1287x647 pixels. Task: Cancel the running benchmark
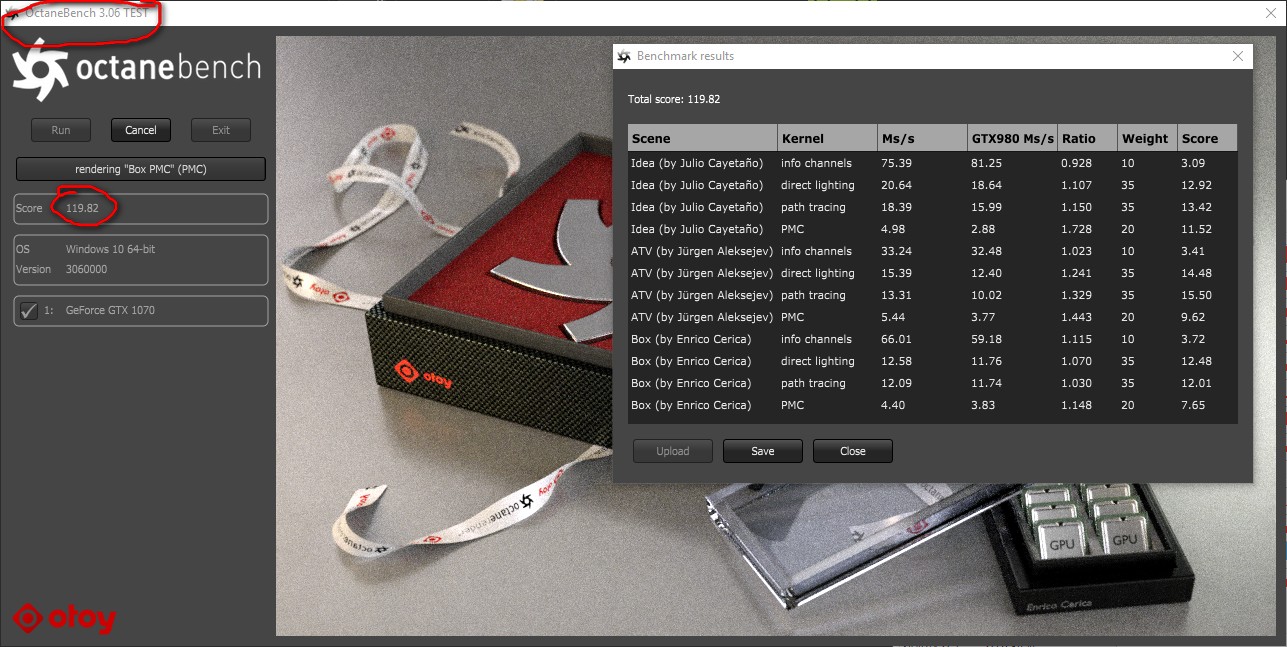click(141, 130)
